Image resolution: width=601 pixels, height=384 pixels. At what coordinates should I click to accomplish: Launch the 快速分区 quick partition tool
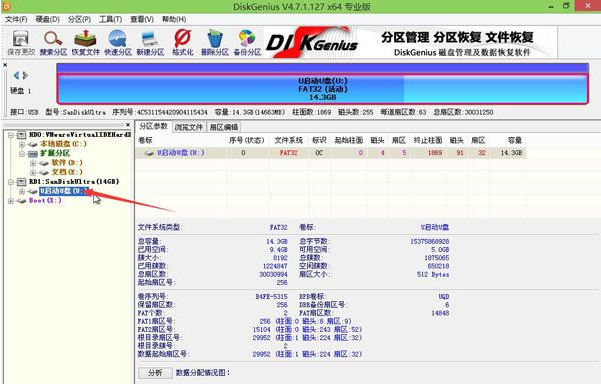[118, 43]
